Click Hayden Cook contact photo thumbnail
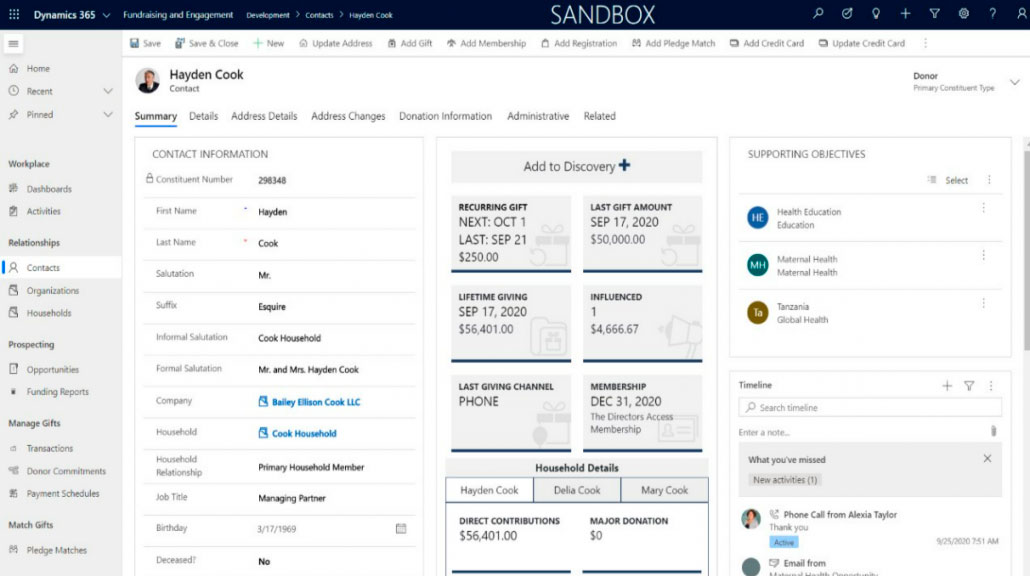This screenshot has height=576, width=1030. [148, 80]
